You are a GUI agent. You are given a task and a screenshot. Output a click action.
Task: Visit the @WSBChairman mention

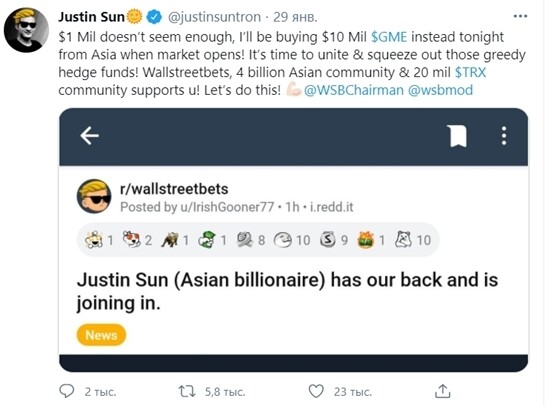pyautogui.click(x=354, y=90)
